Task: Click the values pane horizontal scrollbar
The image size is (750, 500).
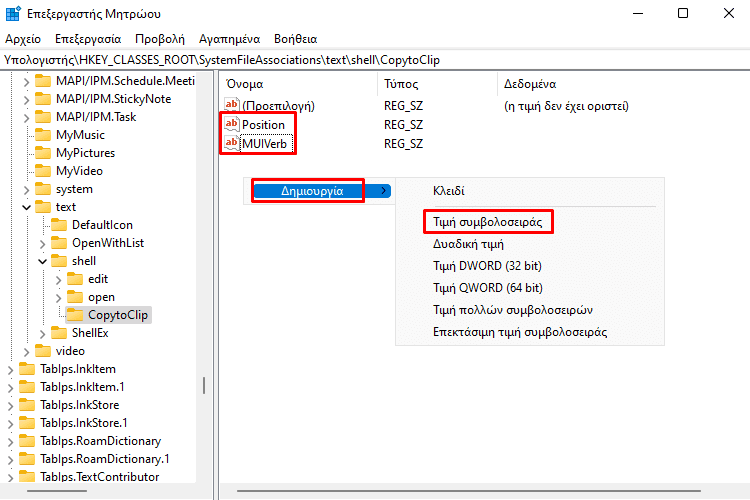Action: 469,491
